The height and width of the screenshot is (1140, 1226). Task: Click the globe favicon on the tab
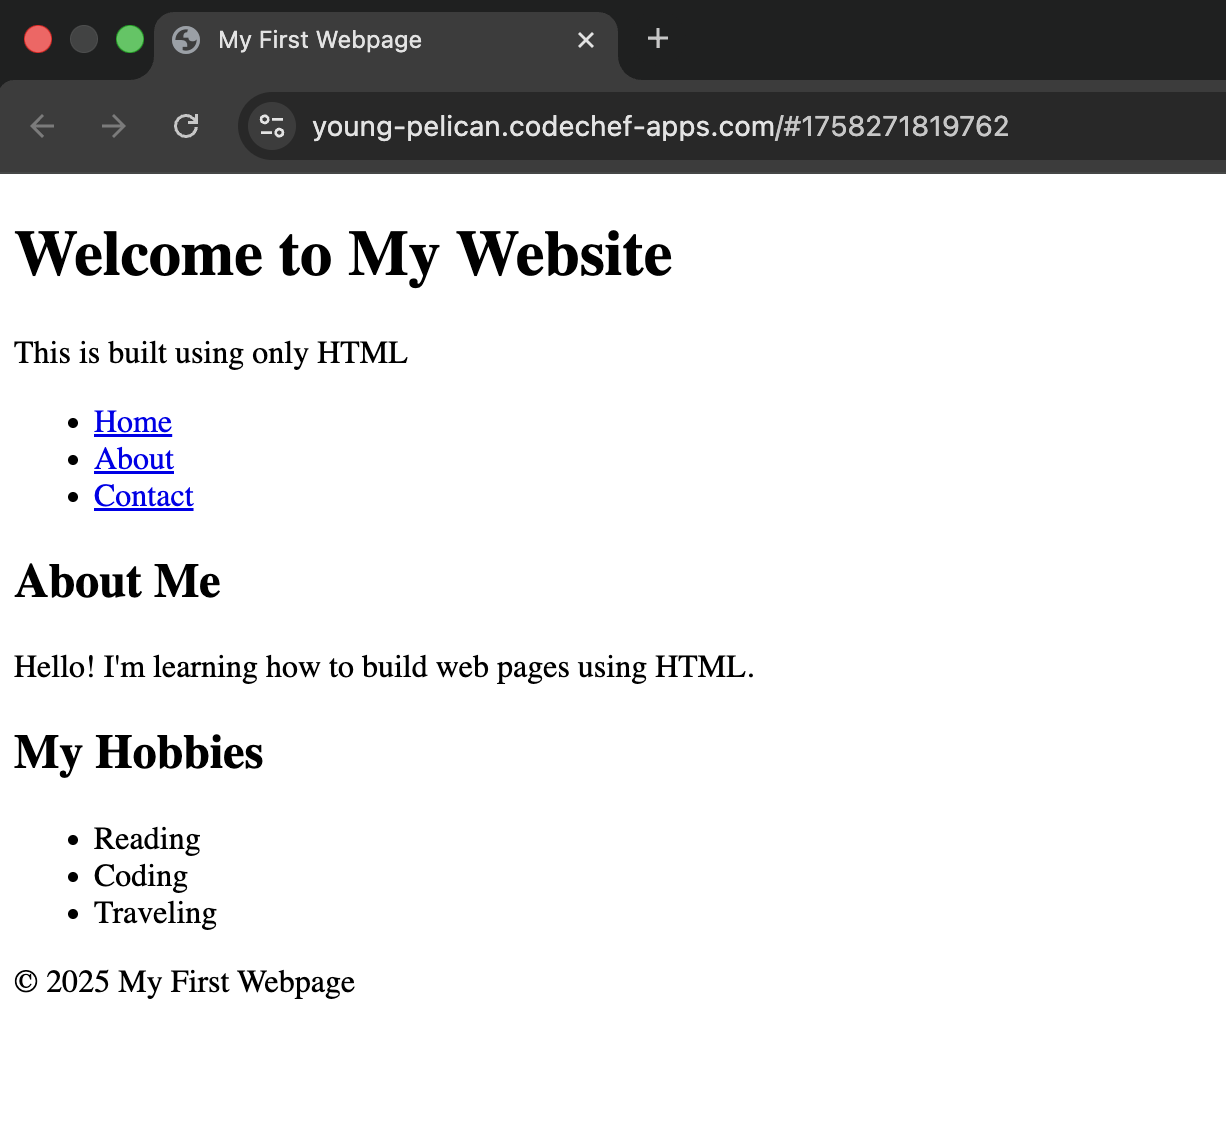point(186,40)
